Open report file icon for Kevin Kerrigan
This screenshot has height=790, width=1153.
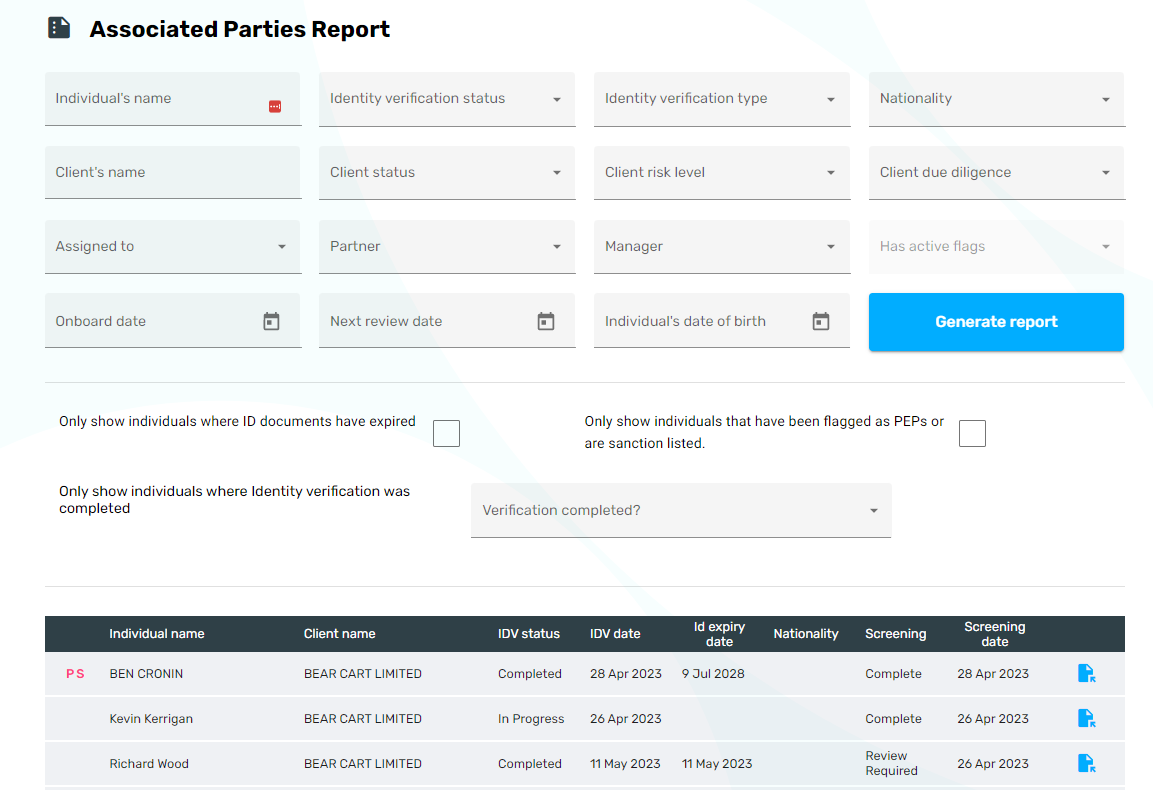[1086, 718]
